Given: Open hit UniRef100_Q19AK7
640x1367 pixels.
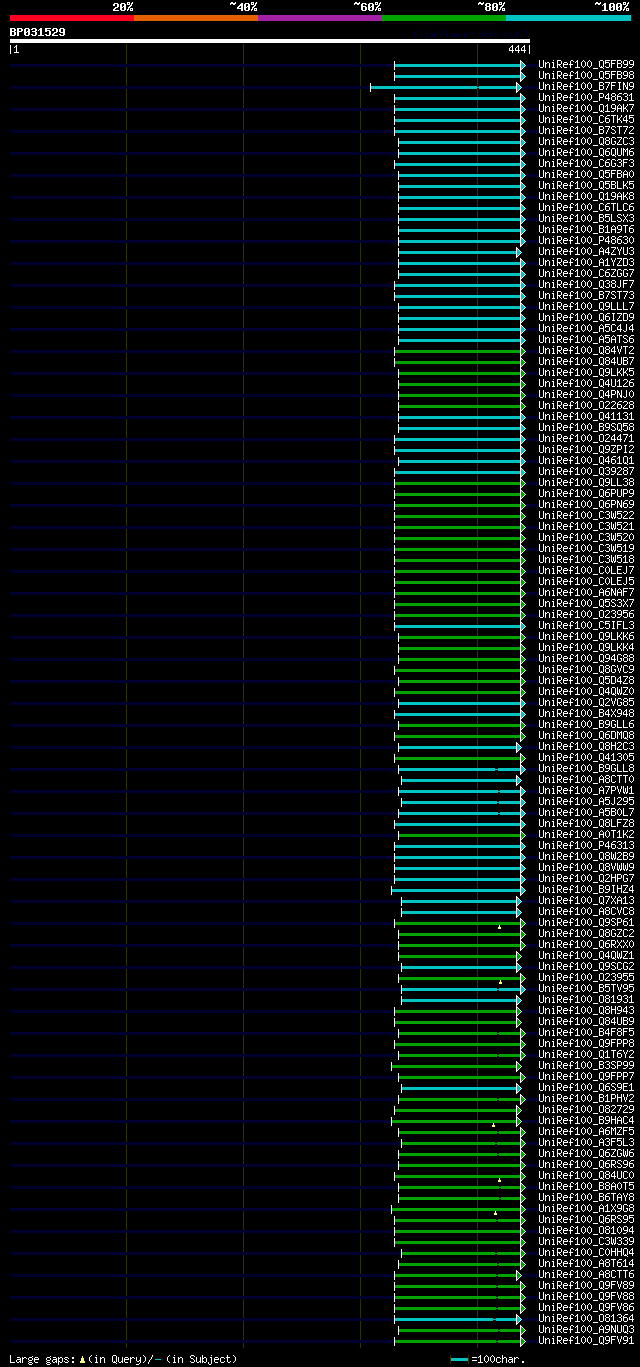Looking at the screenshot, I should tap(586, 108).
